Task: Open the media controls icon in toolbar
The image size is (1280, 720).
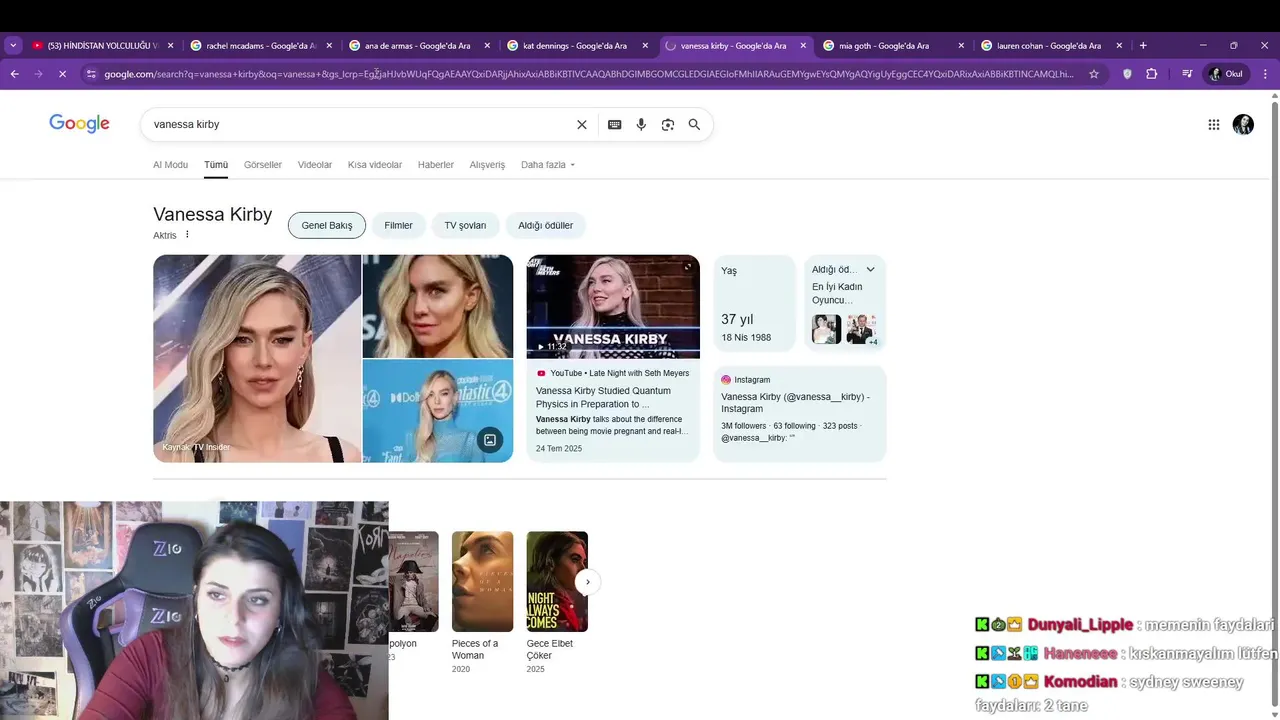Action: pyautogui.click(x=1187, y=74)
